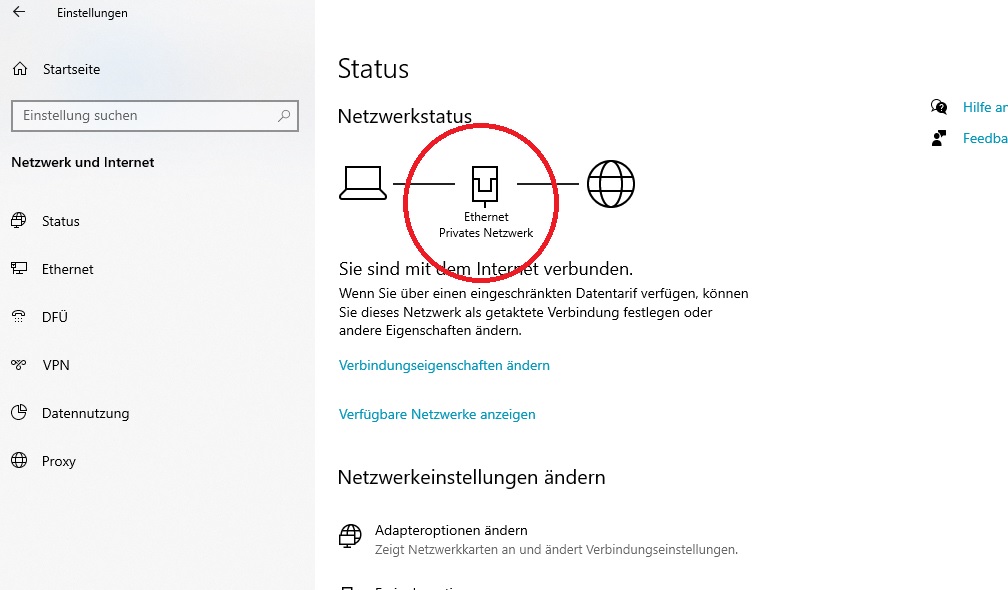Open Verbindungseigenschaften ändern
The height and width of the screenshot is (590, 1008).
click(x=443, y=365)
